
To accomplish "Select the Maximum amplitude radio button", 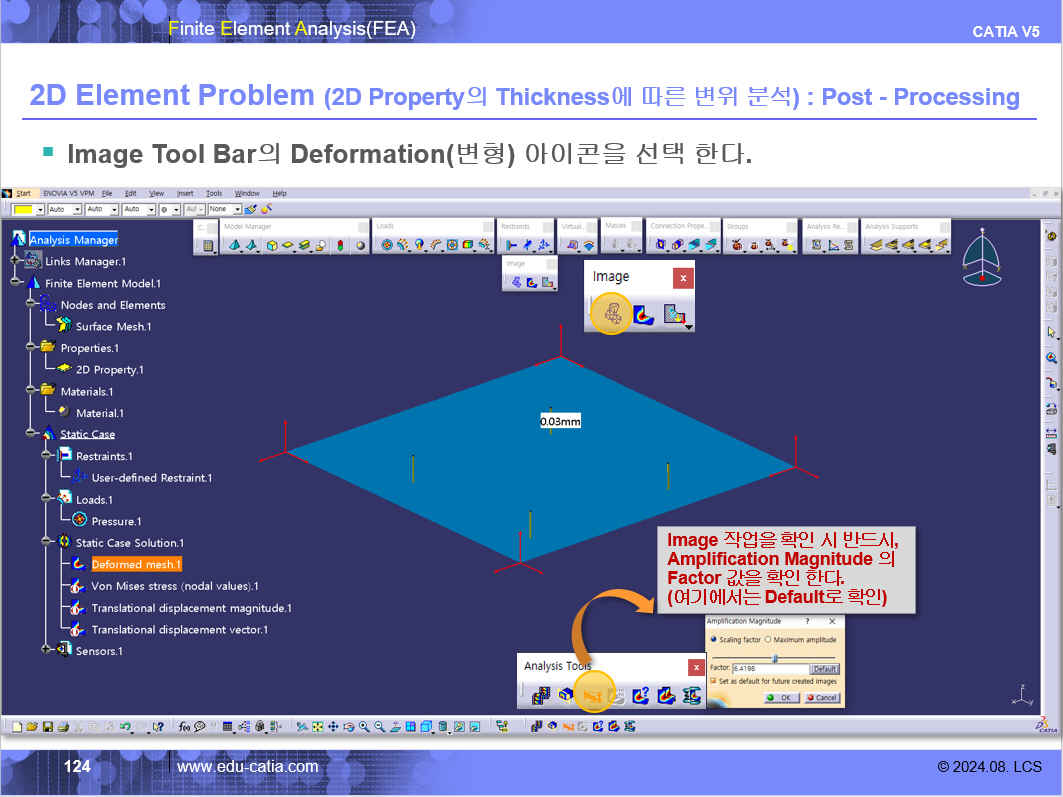I will 768,640.
